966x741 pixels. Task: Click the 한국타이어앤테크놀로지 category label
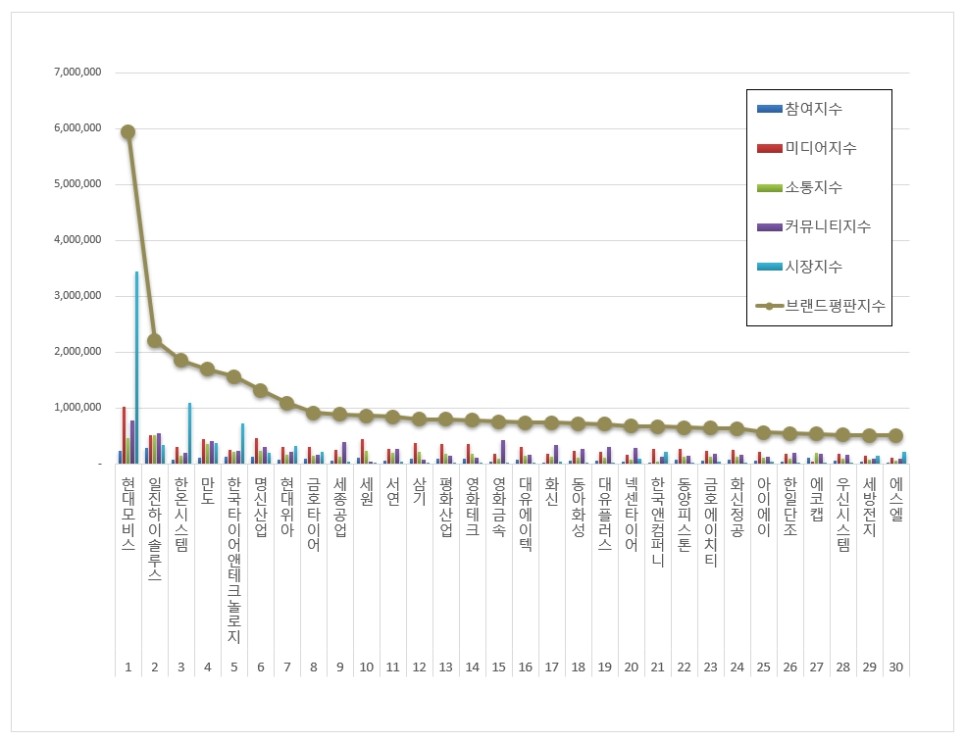[234, 560]
